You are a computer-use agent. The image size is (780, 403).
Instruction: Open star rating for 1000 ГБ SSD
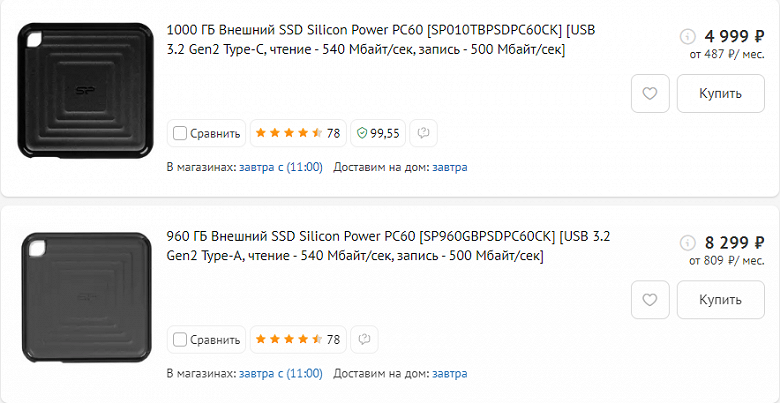[x=297, y=133]
